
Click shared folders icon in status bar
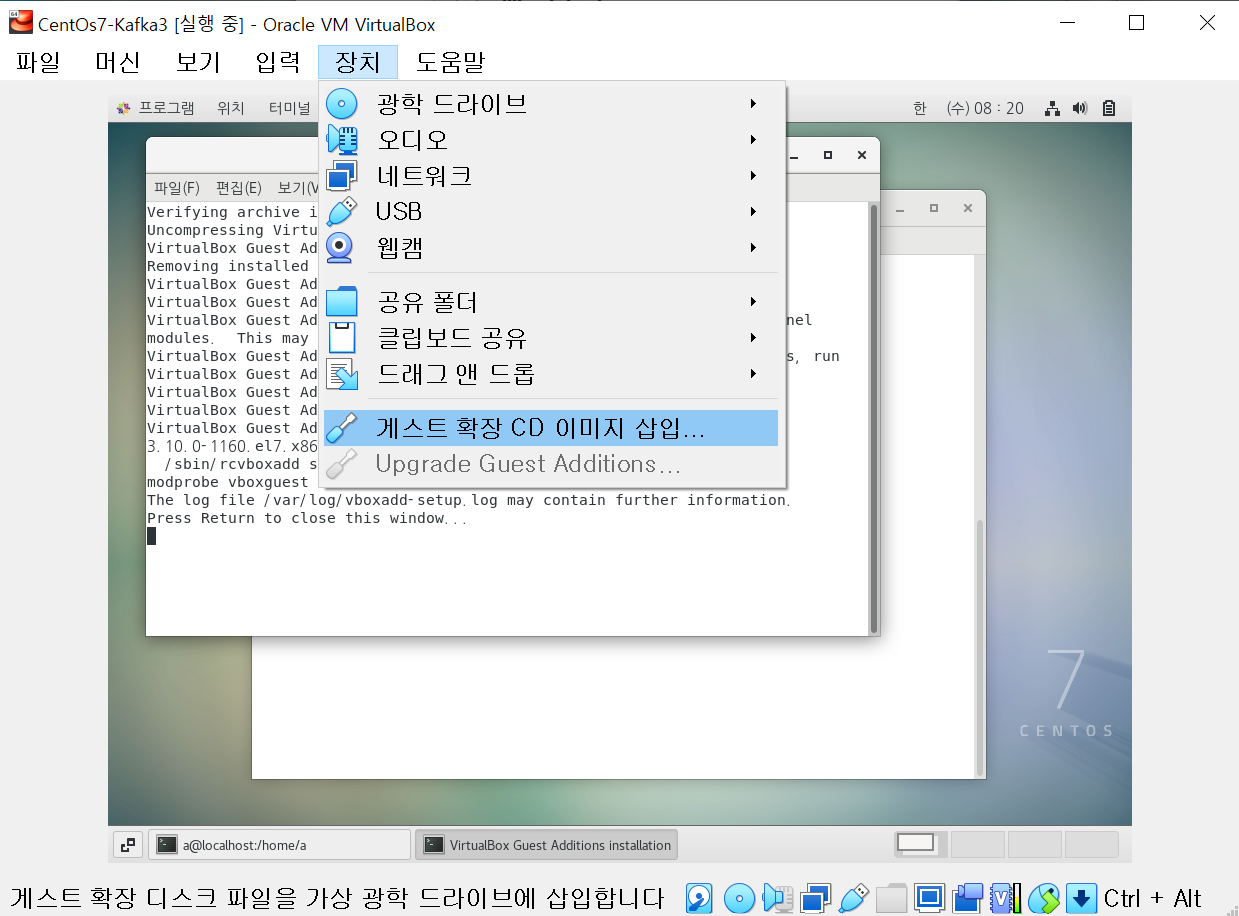(x=891, y=898)
